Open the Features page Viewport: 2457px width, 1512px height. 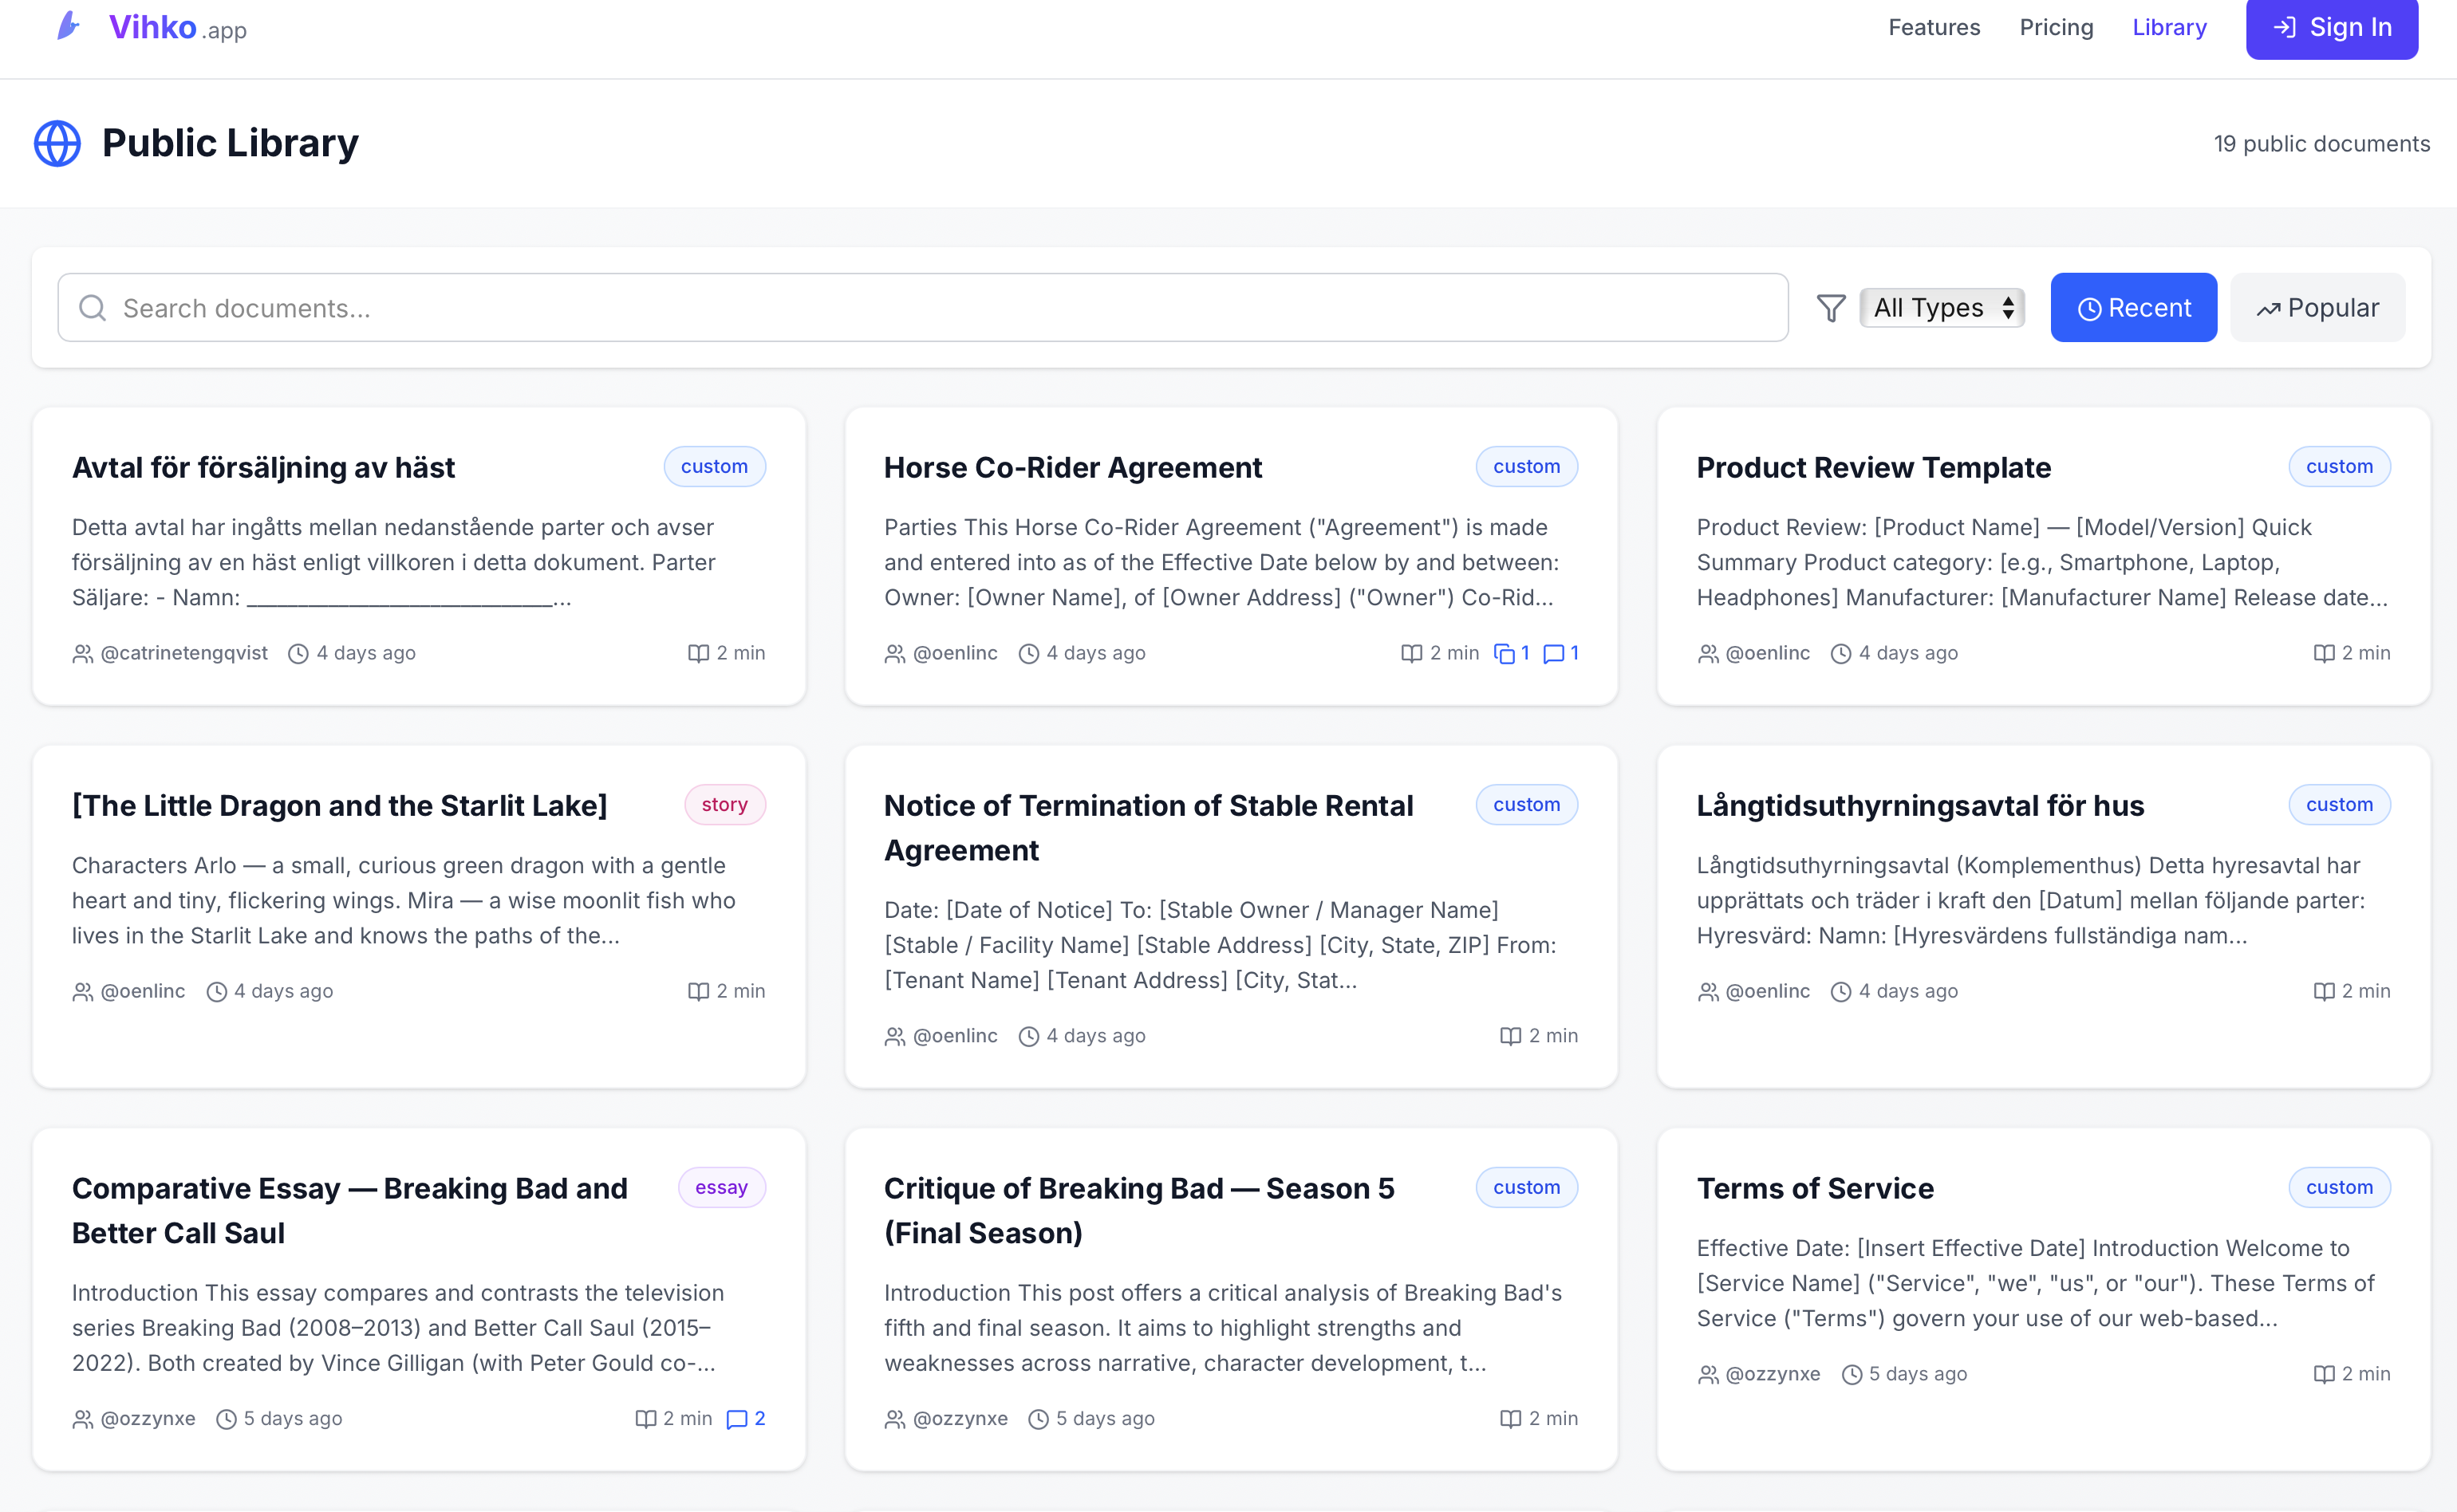tap(1933, 27)
